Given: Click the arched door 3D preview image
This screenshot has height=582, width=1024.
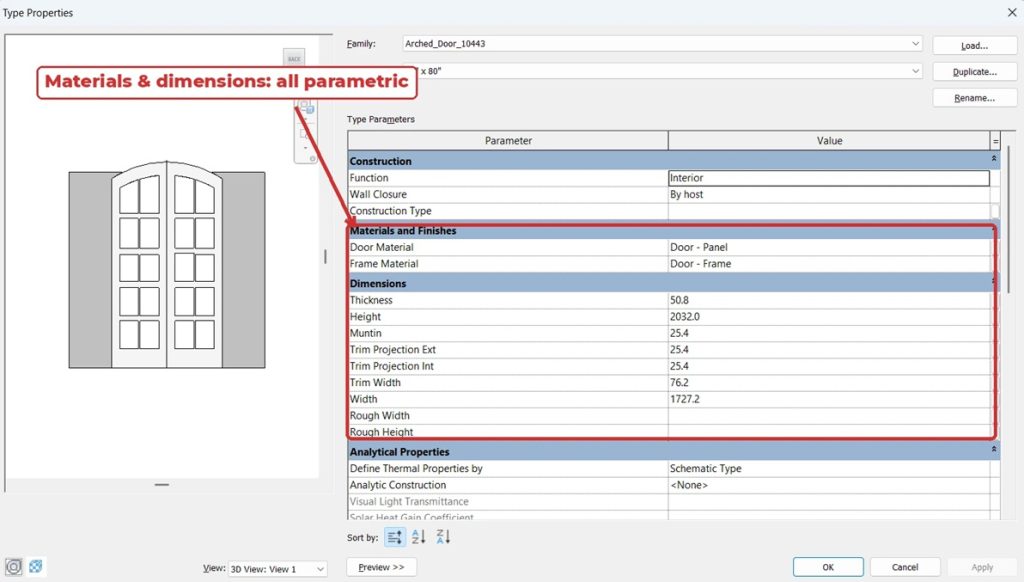Looking at the screenshot, I should click(167, 265).
